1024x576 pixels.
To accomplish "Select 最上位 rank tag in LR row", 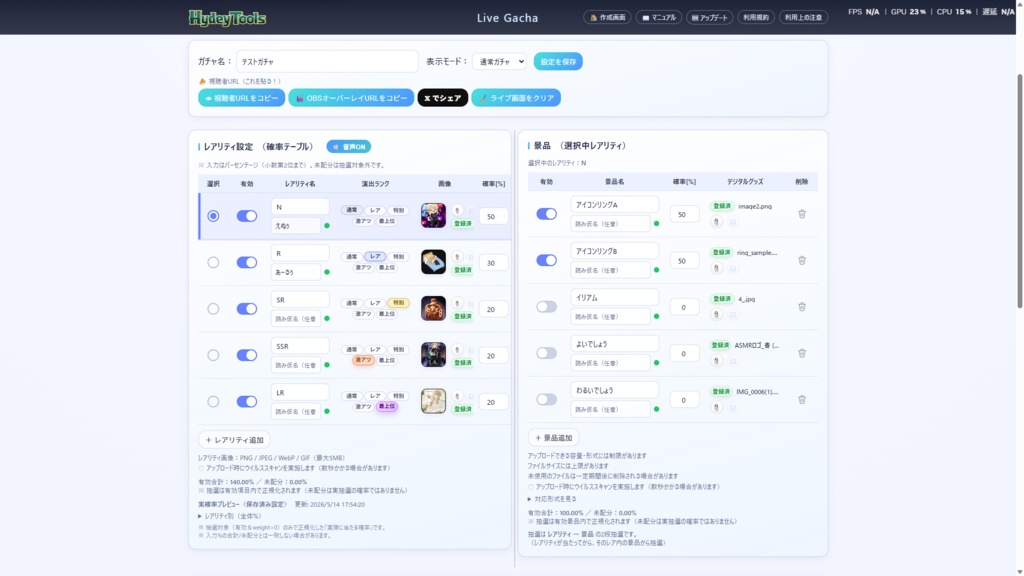I will (x=387, y=406).
